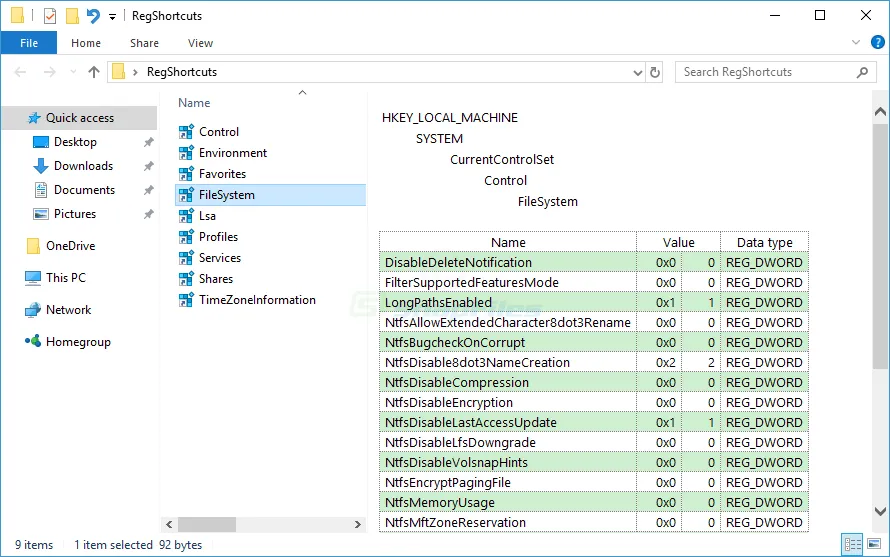Click the file list horizontal scrollbar thumb
890x557 pixels.
207,524
